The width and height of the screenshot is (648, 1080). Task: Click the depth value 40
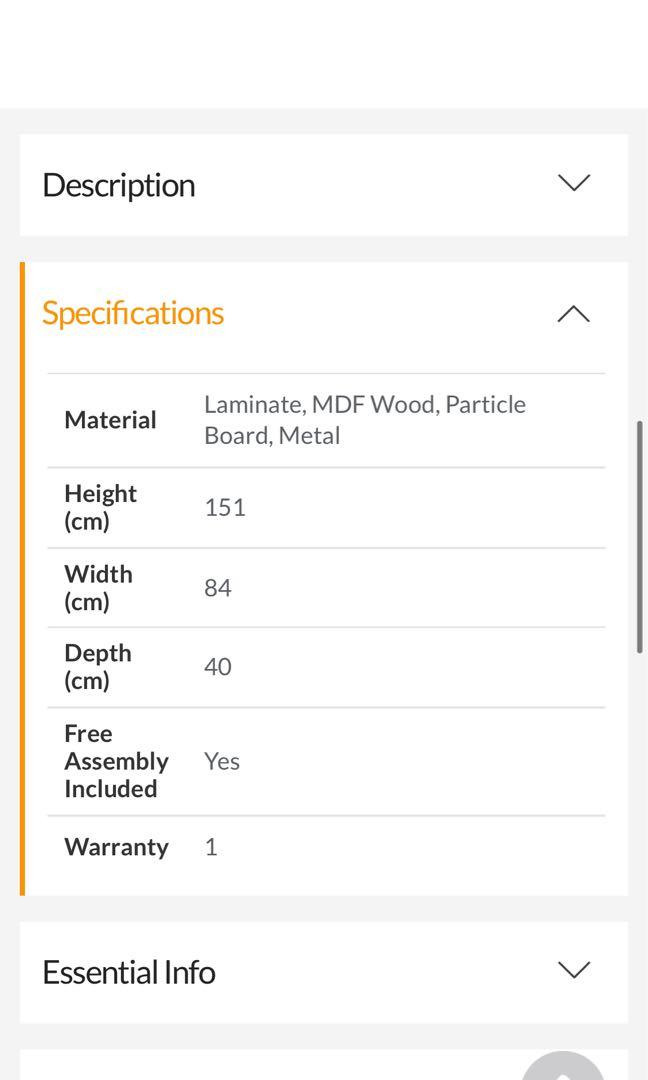click(218, 667)
